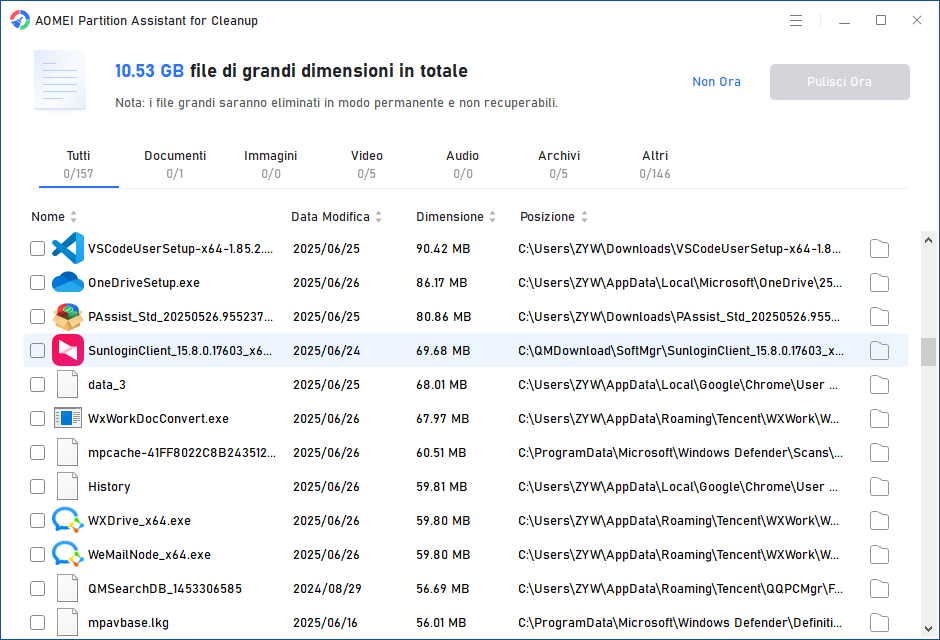The width and height of the screenshot is (940, 640).
Task: Open the hamburger menu in title bar
Action: click(x=796, y=20)
